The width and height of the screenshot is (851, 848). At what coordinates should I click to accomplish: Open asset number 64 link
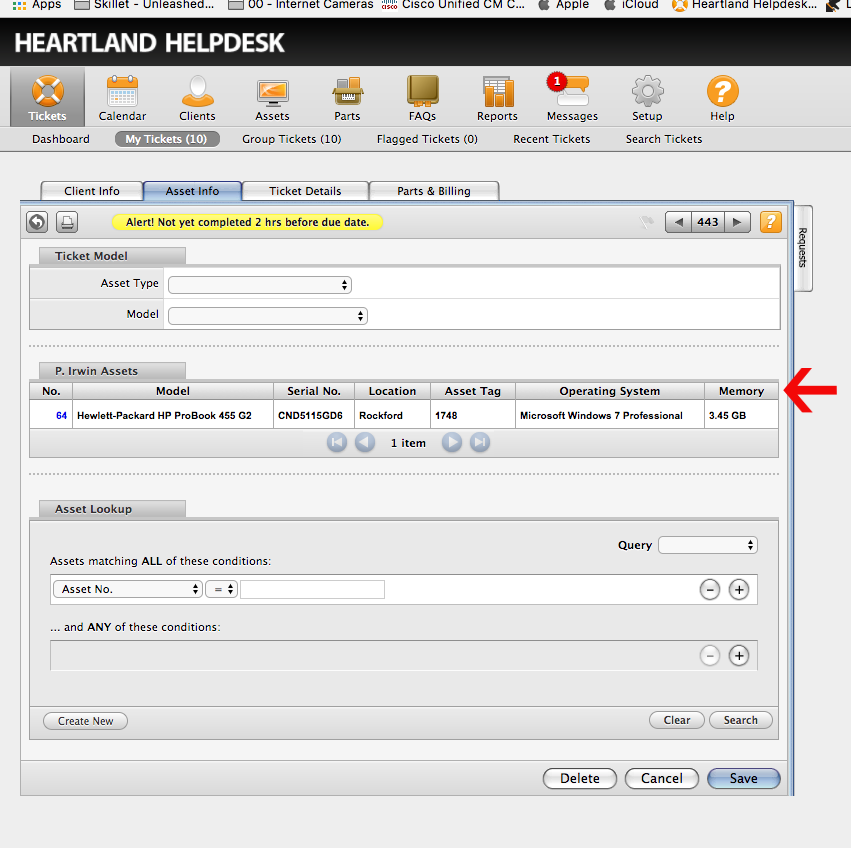[x=61, y=415]
